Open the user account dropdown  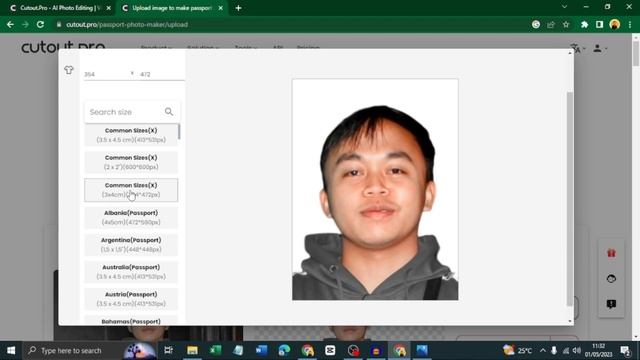click(600, 49)
